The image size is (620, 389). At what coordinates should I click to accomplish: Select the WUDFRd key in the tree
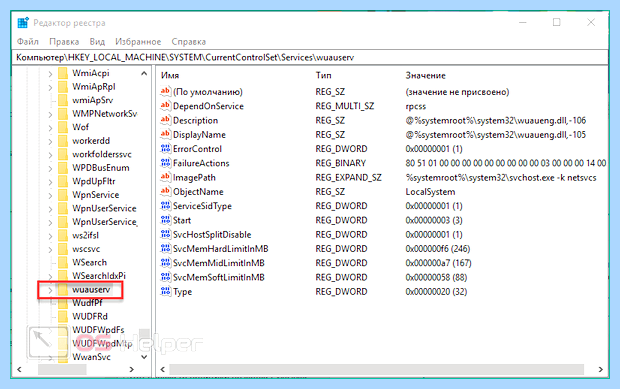[90, 316]
